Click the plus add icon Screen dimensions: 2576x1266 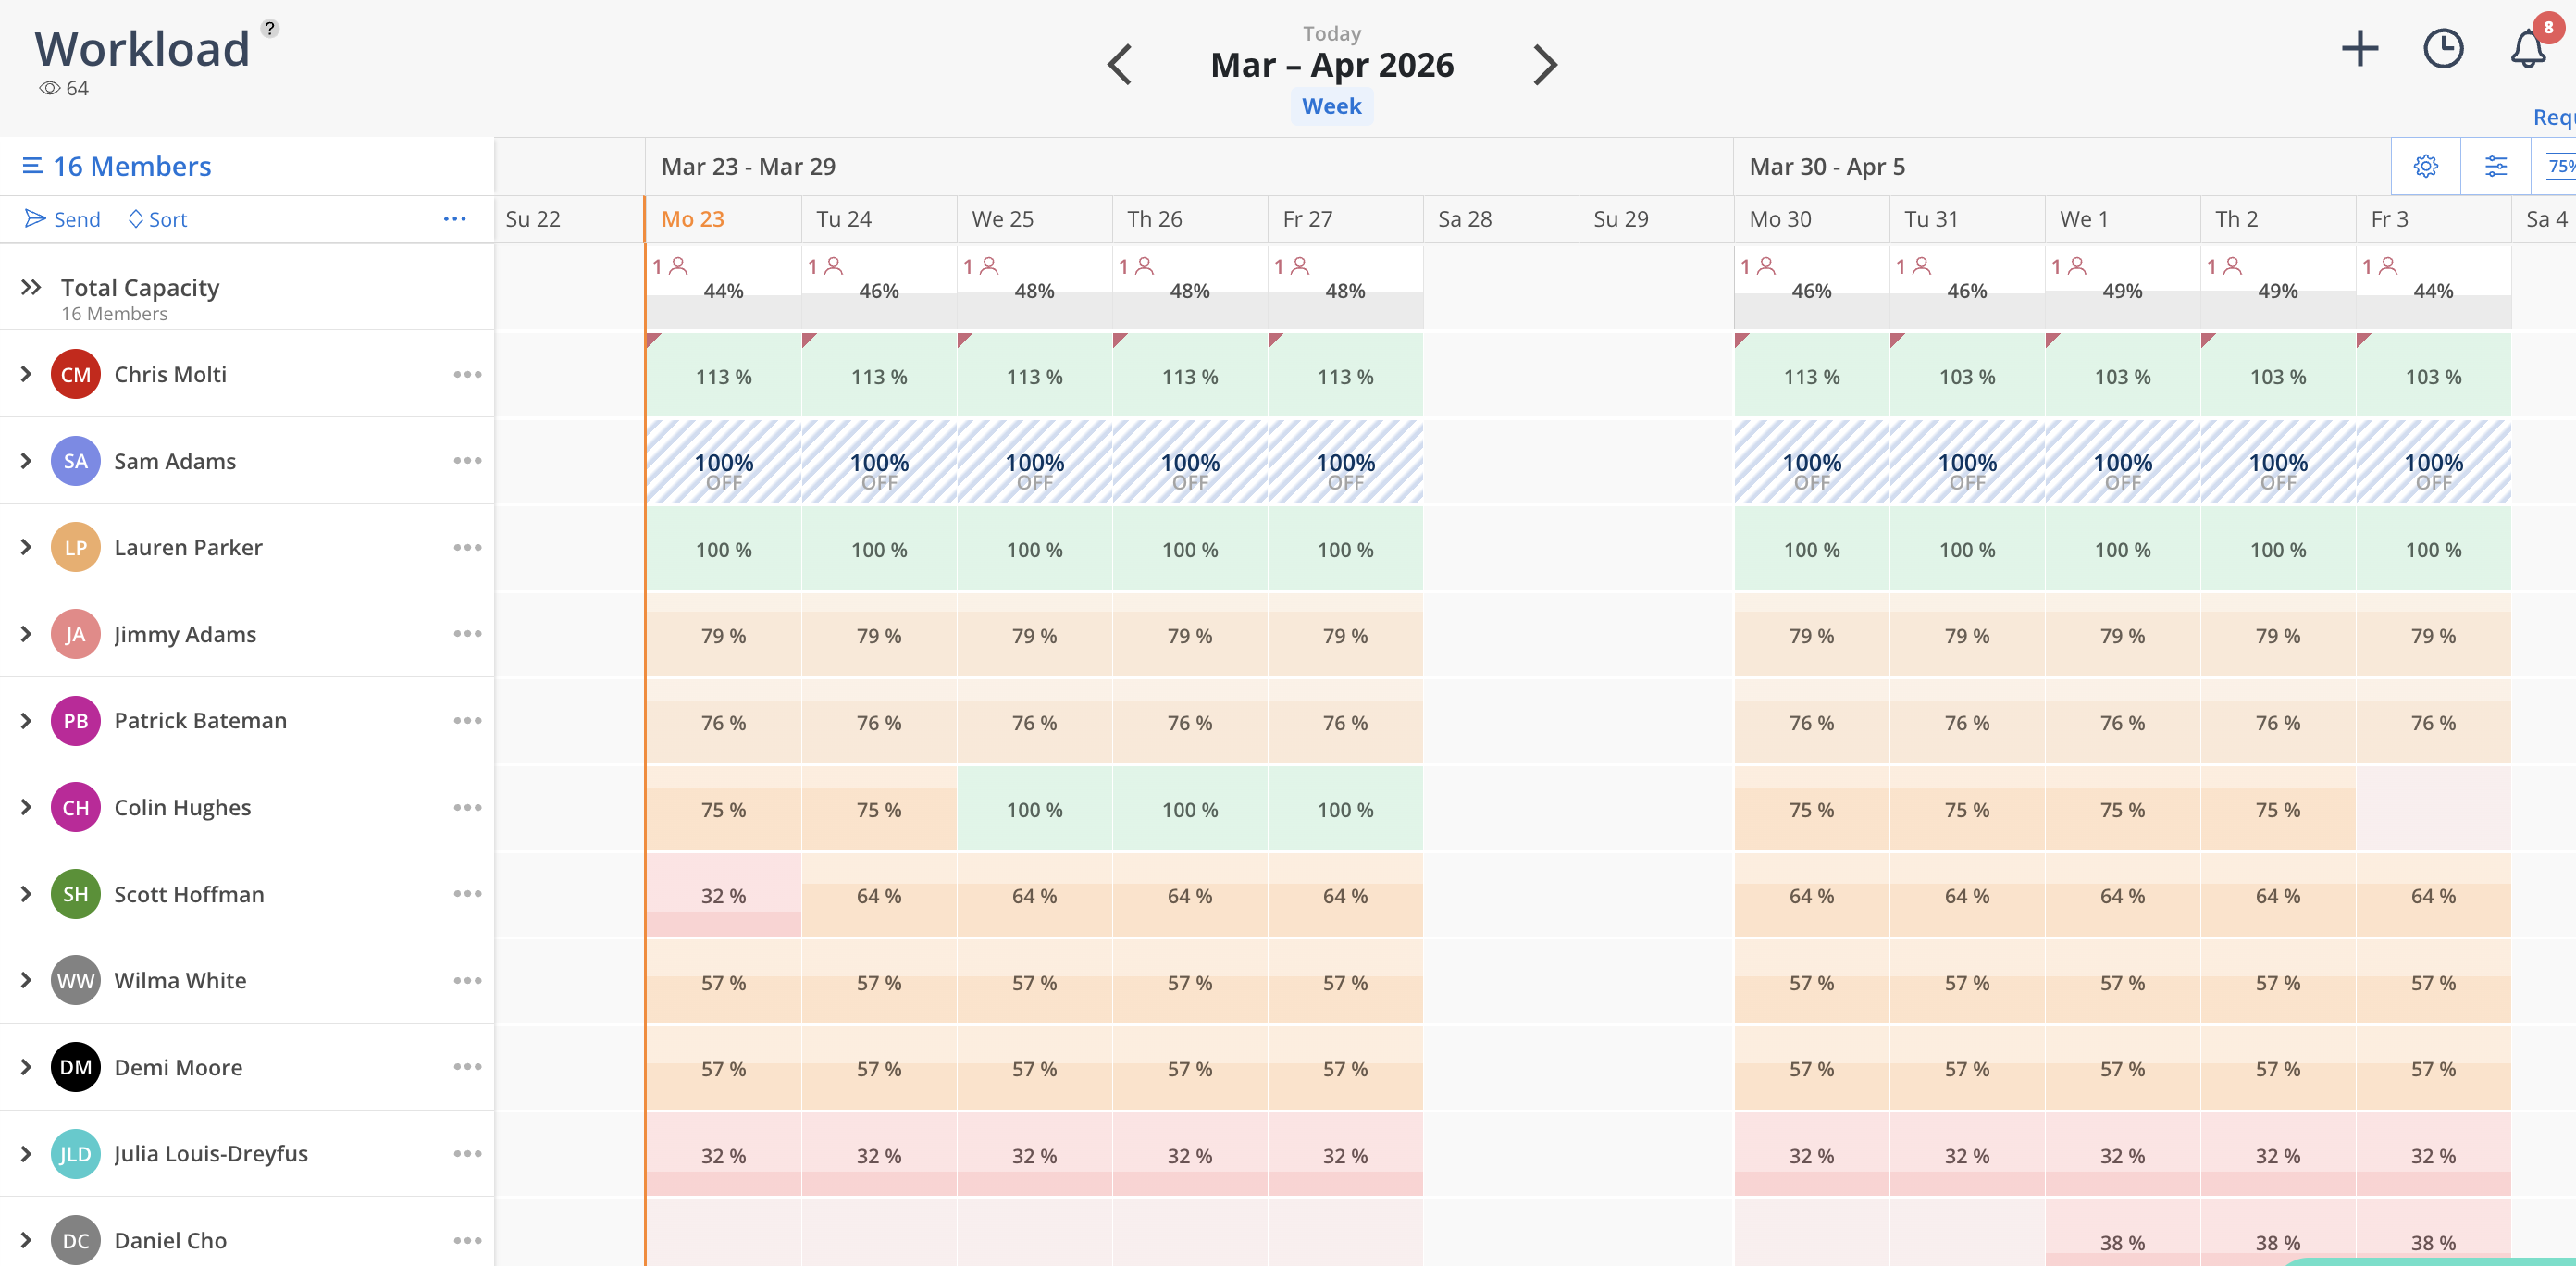pyautogui.click(x=2359, y=49)
